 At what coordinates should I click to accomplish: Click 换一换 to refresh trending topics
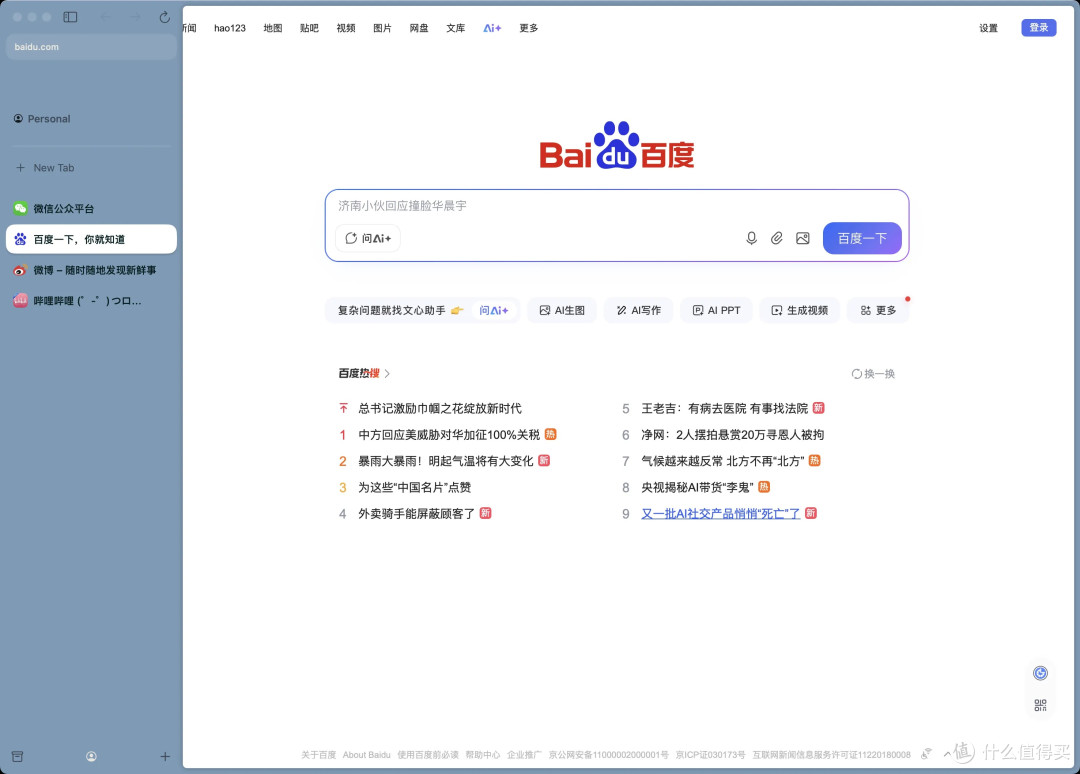click(873, 373)
